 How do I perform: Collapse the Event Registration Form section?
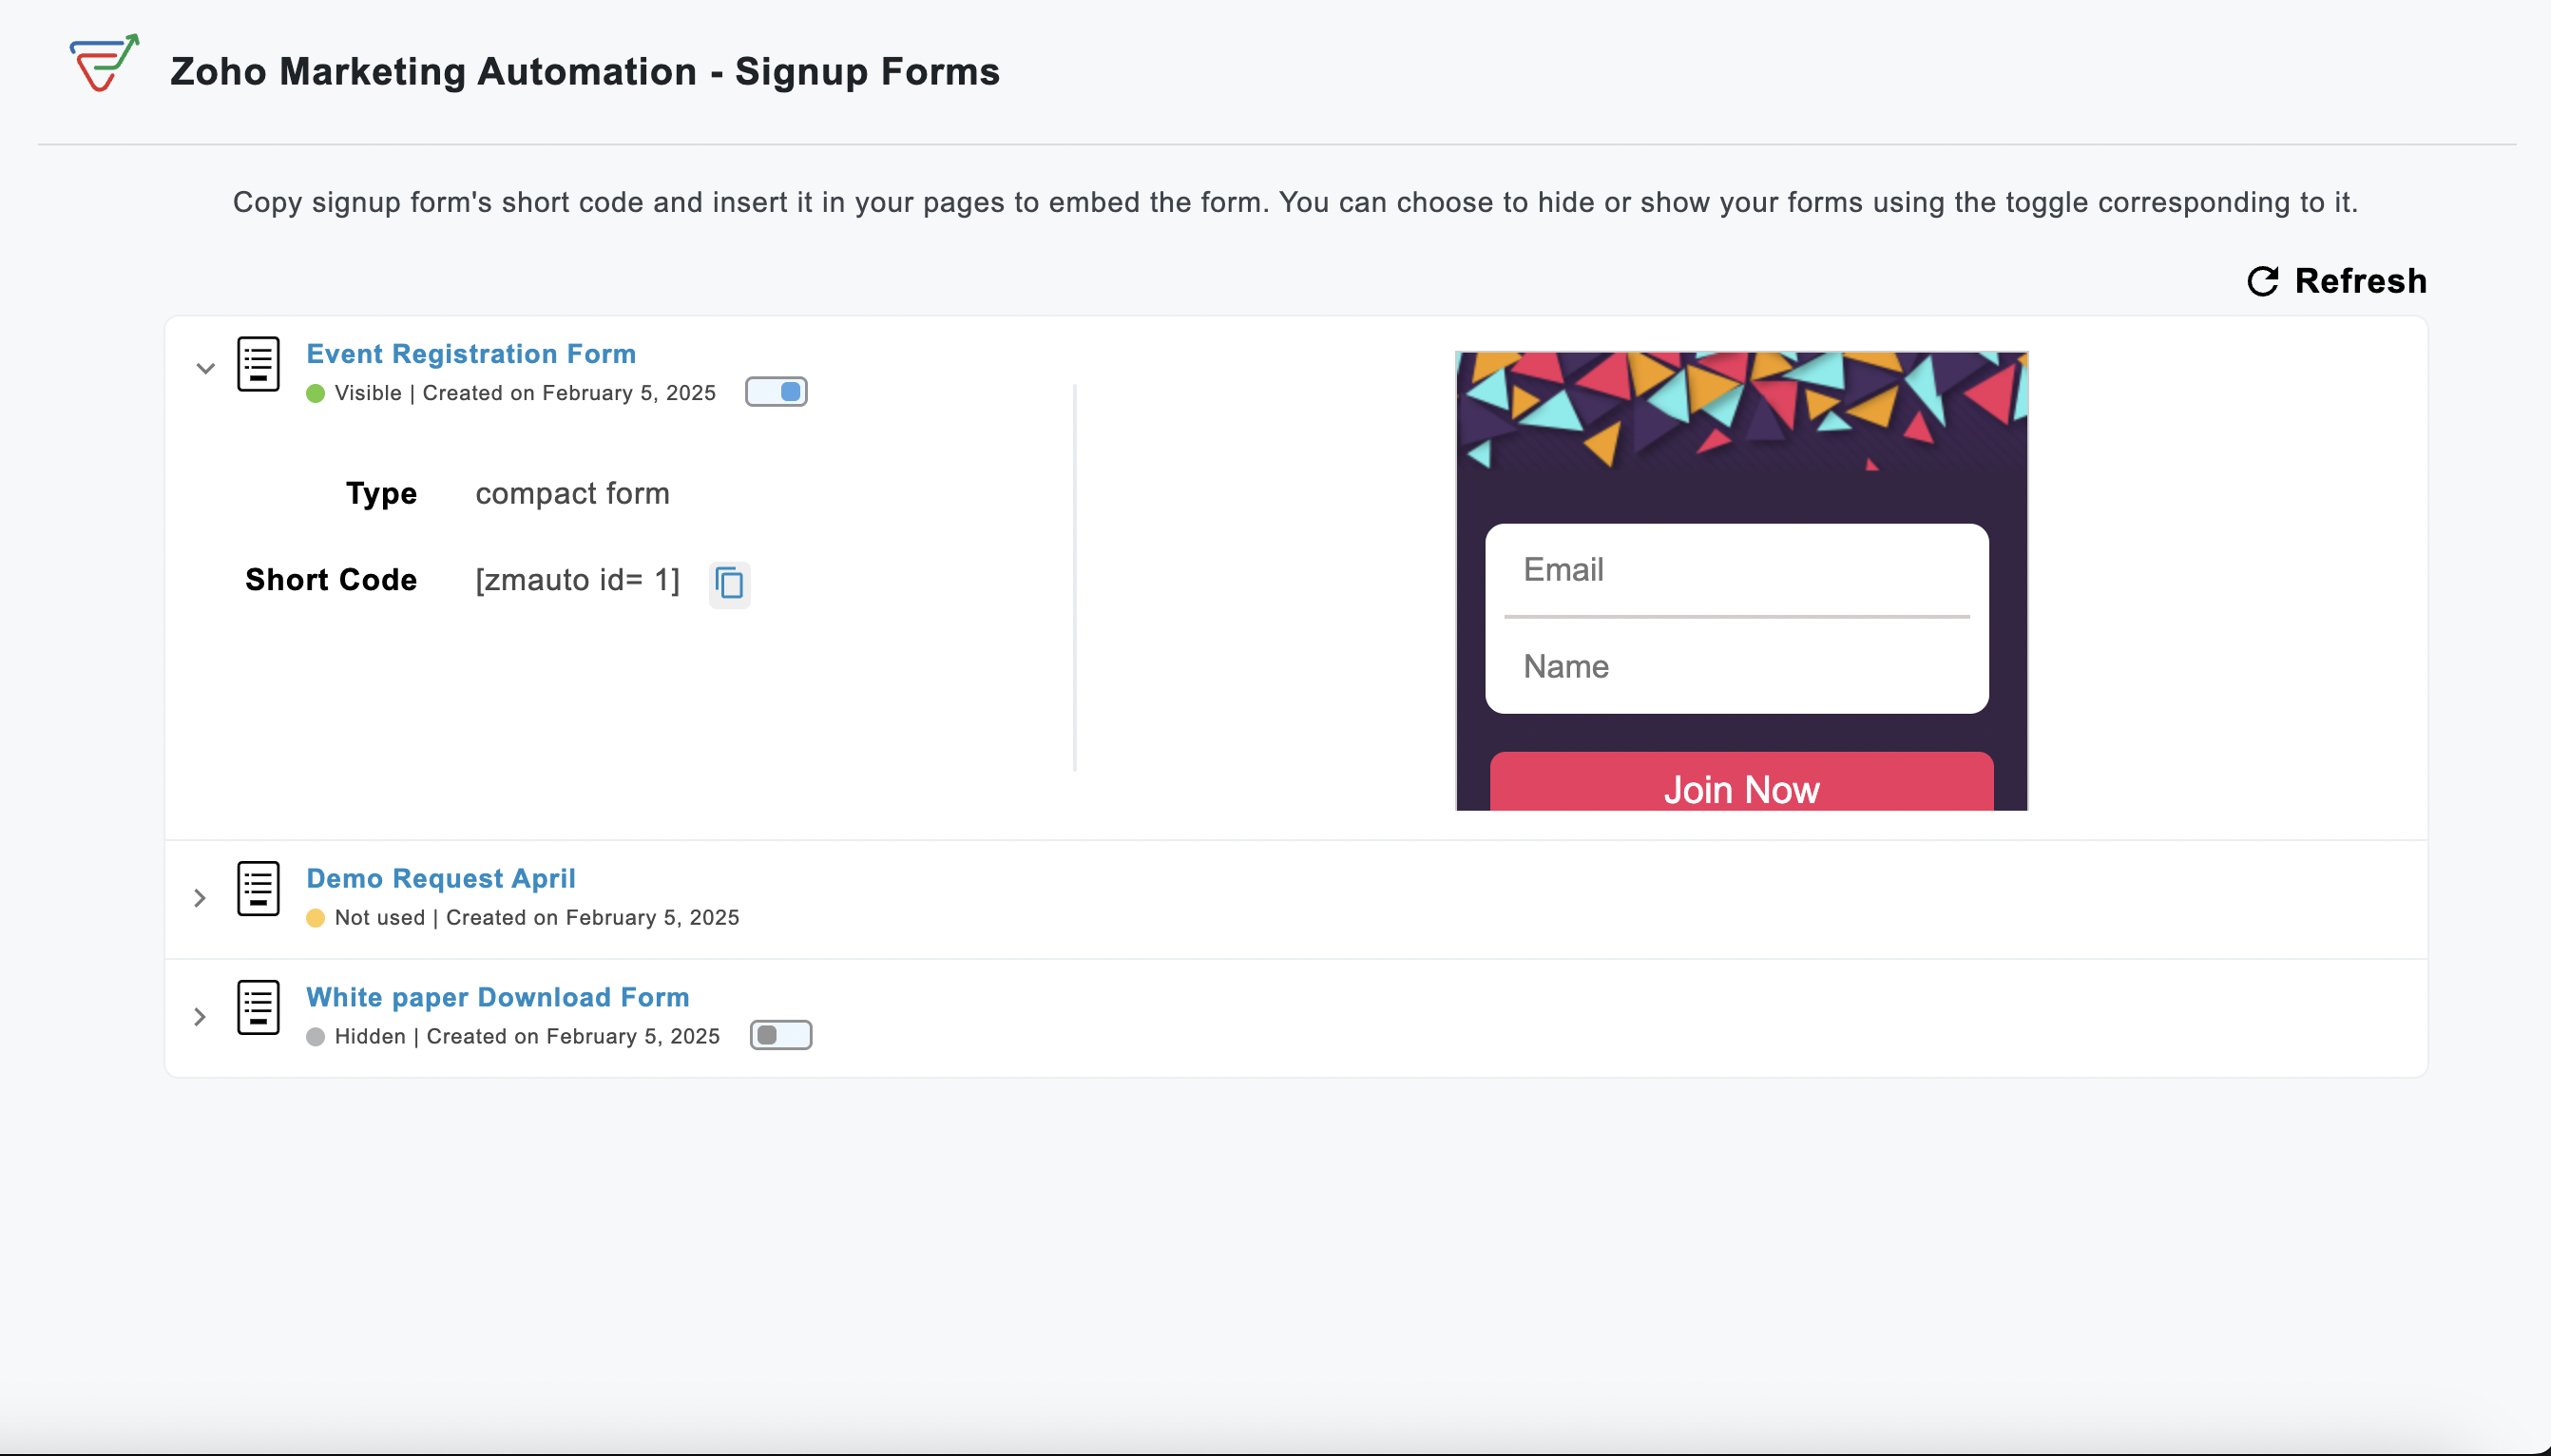205,368
